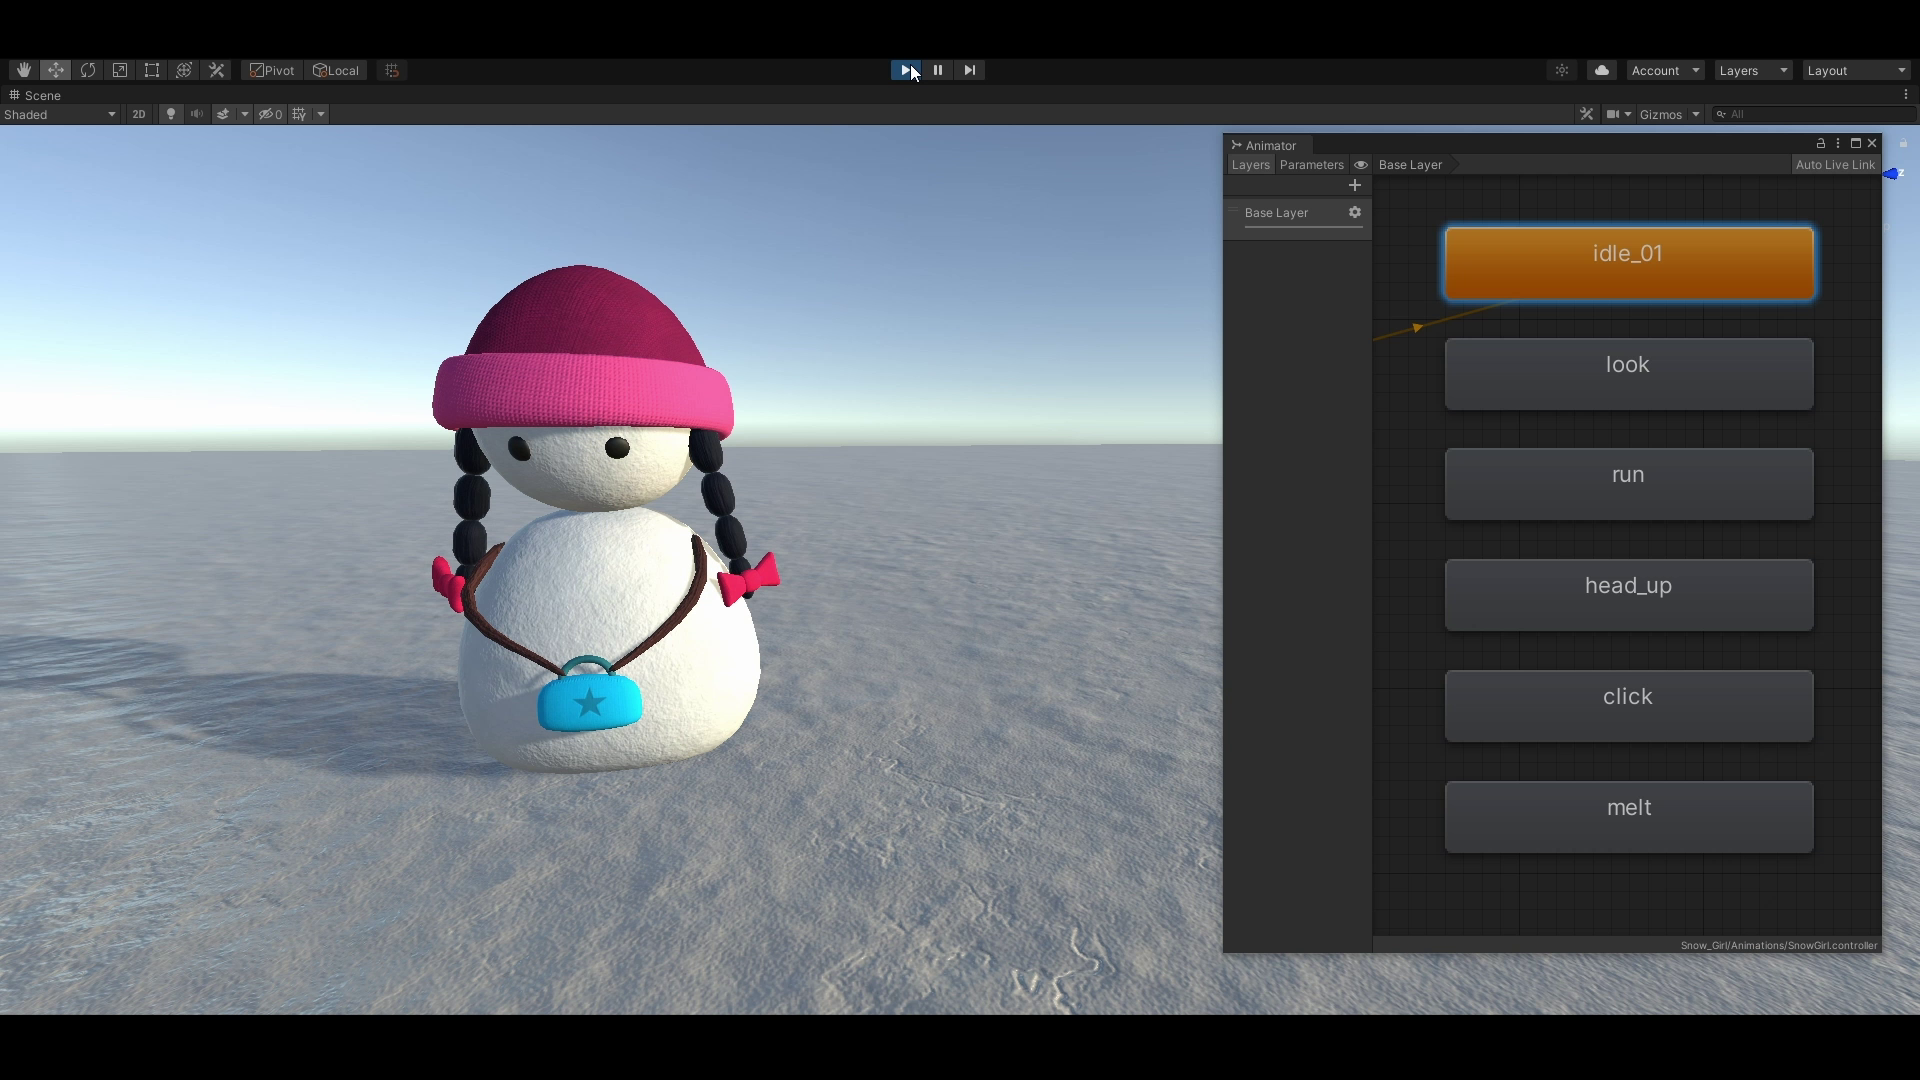Open scene camera settings
1920x1080 pixels.
1618,114
